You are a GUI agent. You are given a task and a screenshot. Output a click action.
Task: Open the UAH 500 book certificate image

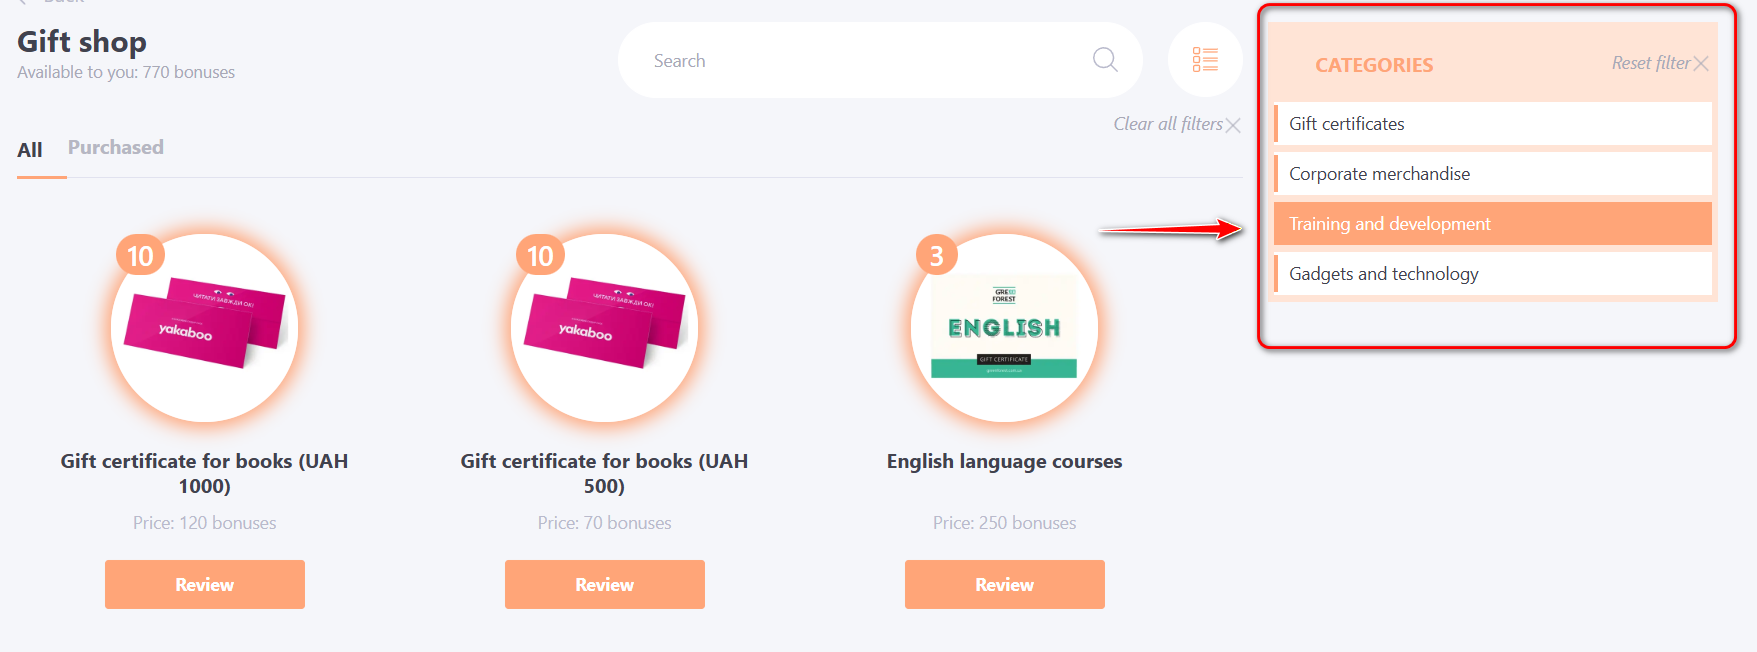tap(604, 328)
